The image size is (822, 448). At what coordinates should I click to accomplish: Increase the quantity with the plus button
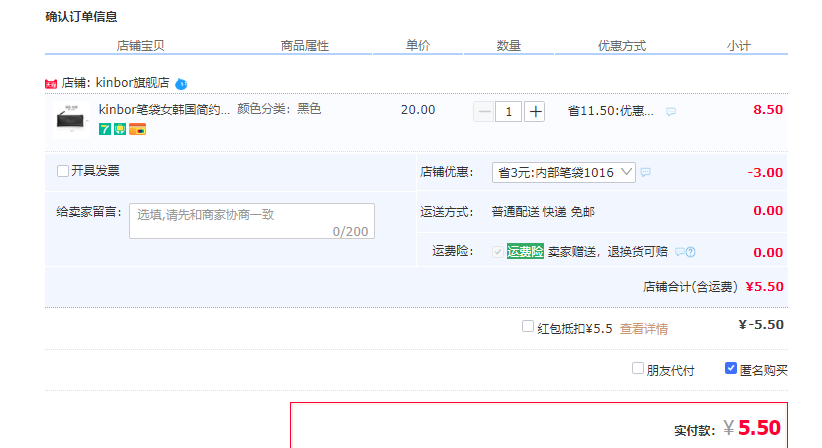(535, 112)
